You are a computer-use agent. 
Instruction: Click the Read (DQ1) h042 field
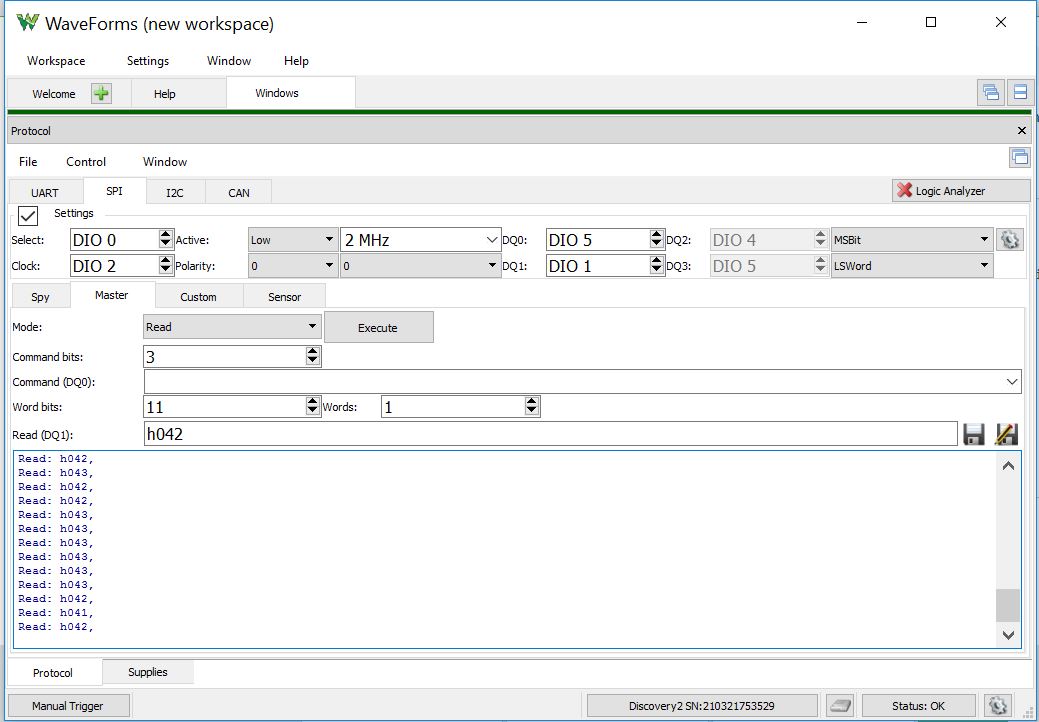point(550,434)
